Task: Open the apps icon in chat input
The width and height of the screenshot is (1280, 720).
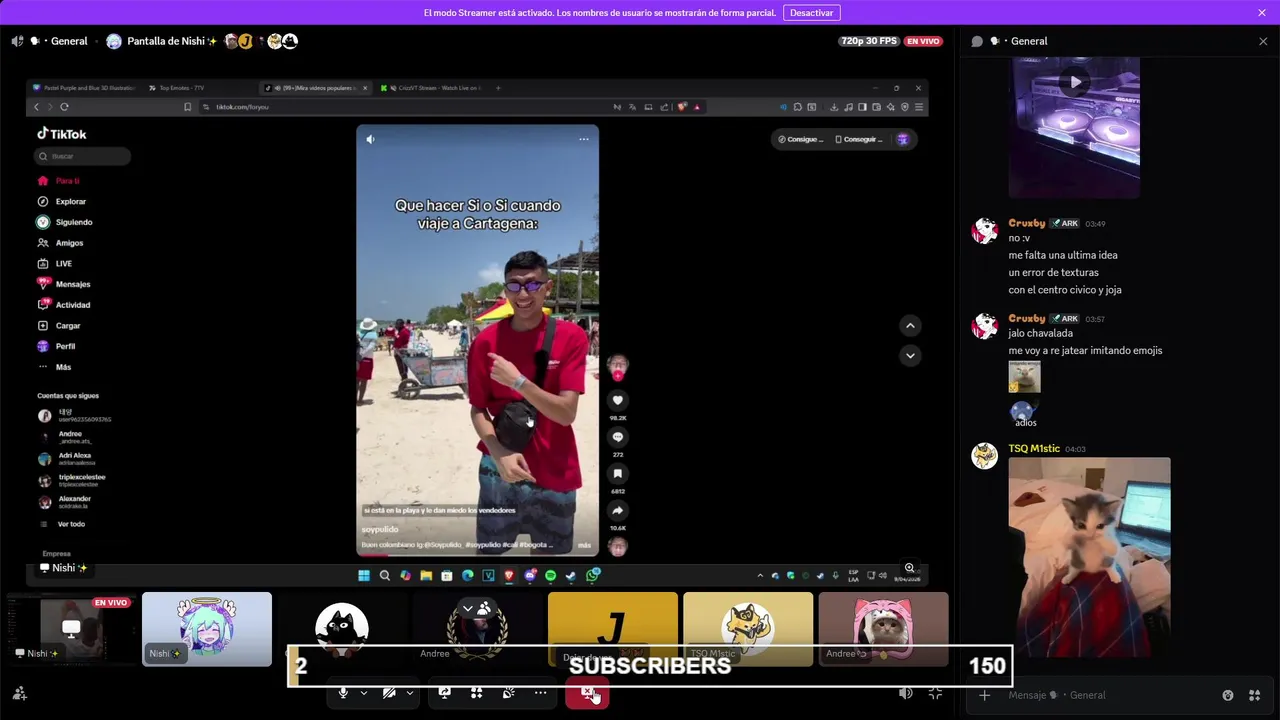Action: [1254, 695]
